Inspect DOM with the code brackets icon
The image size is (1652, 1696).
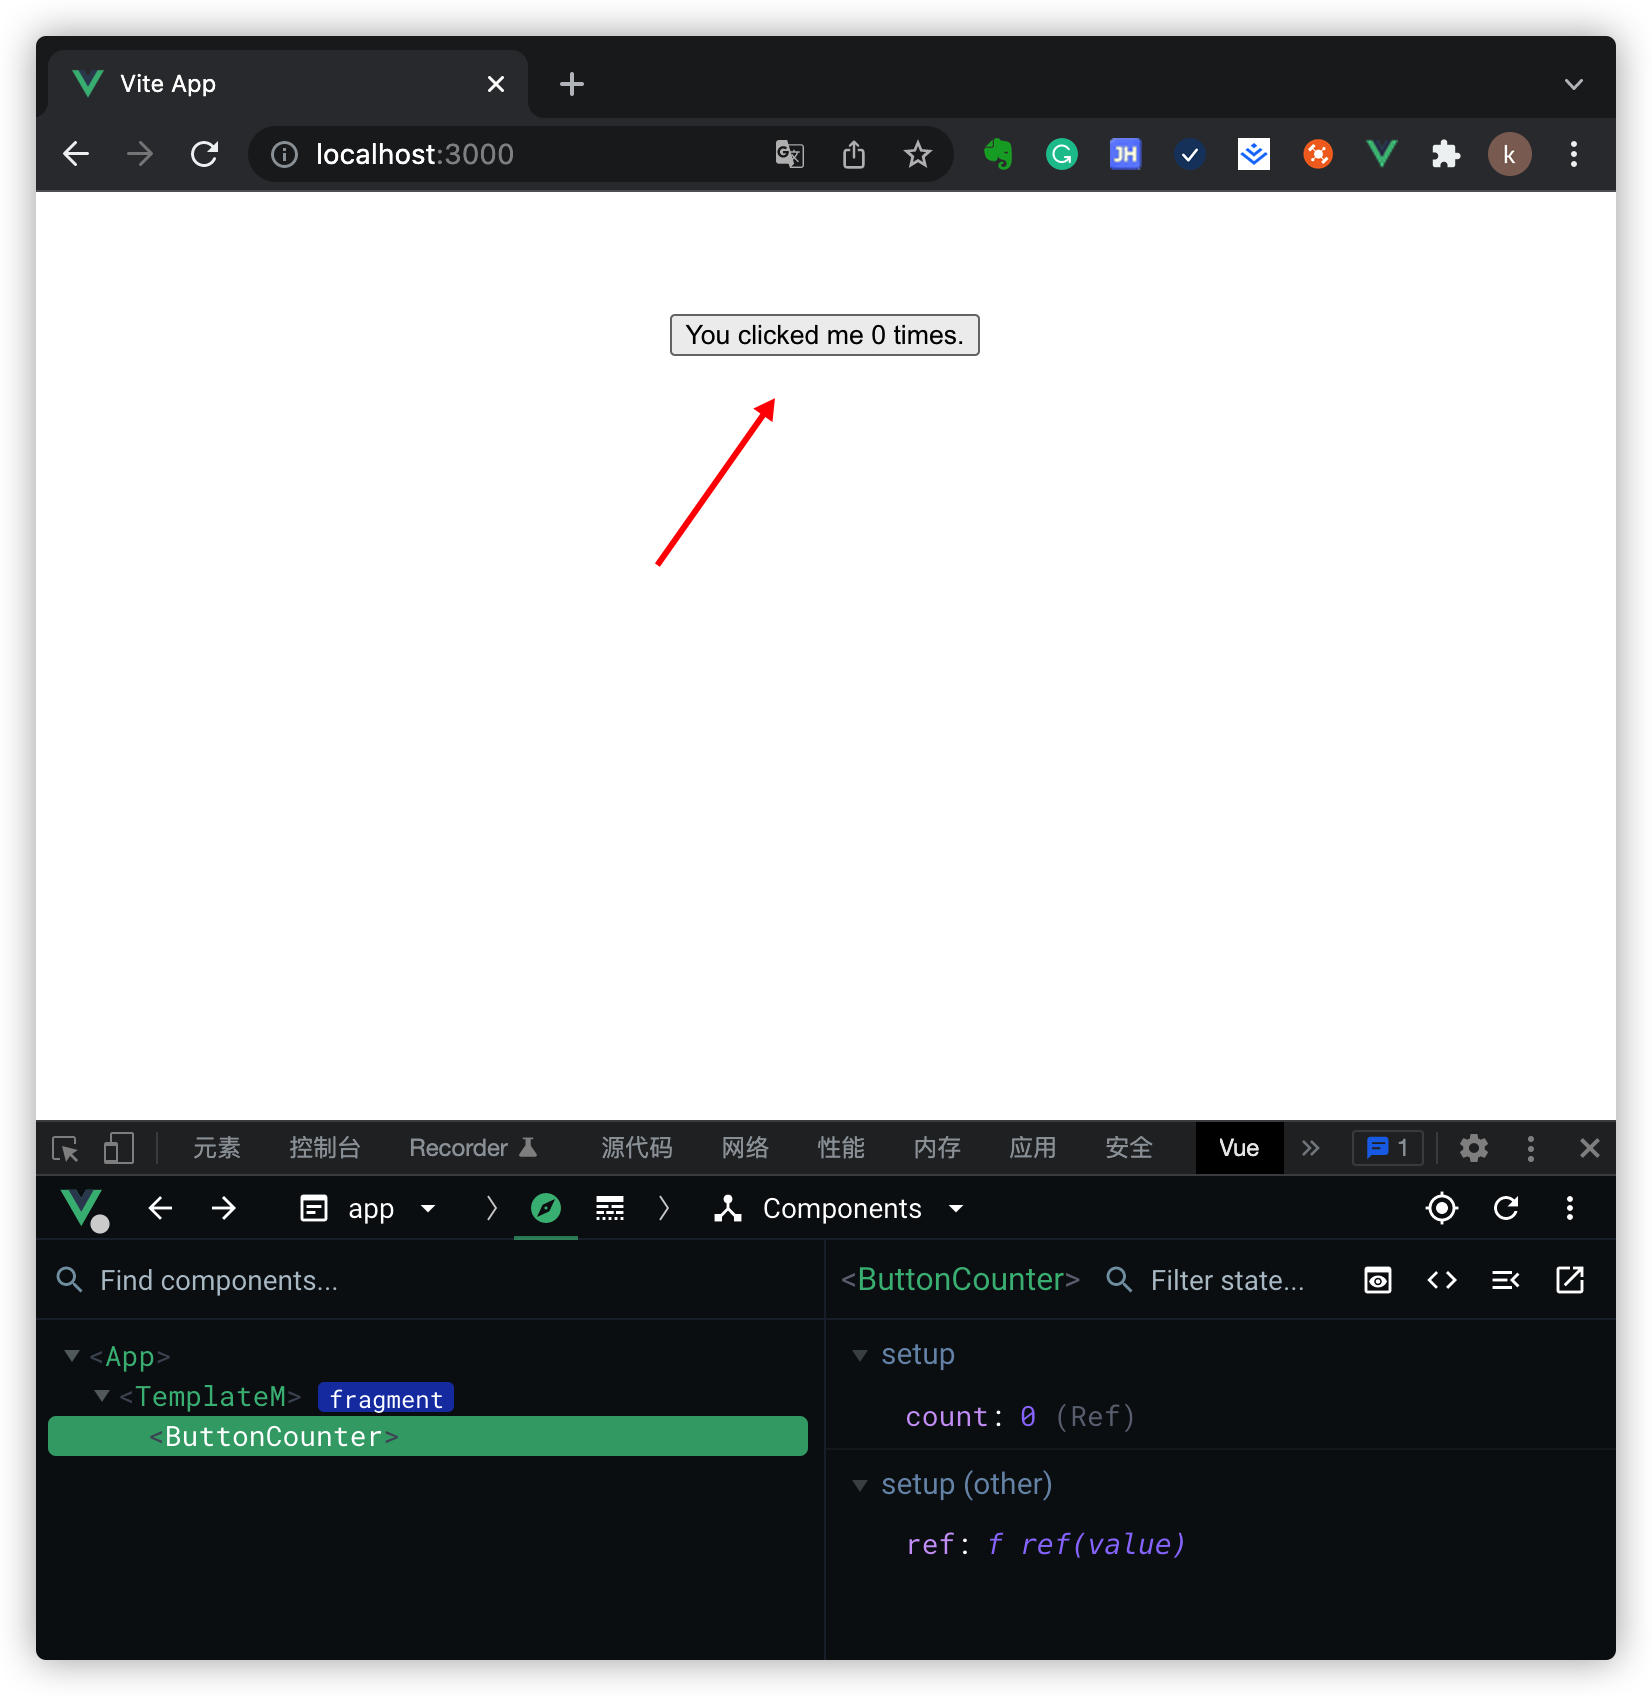pyautogui.click(x=1441, y=1280)
